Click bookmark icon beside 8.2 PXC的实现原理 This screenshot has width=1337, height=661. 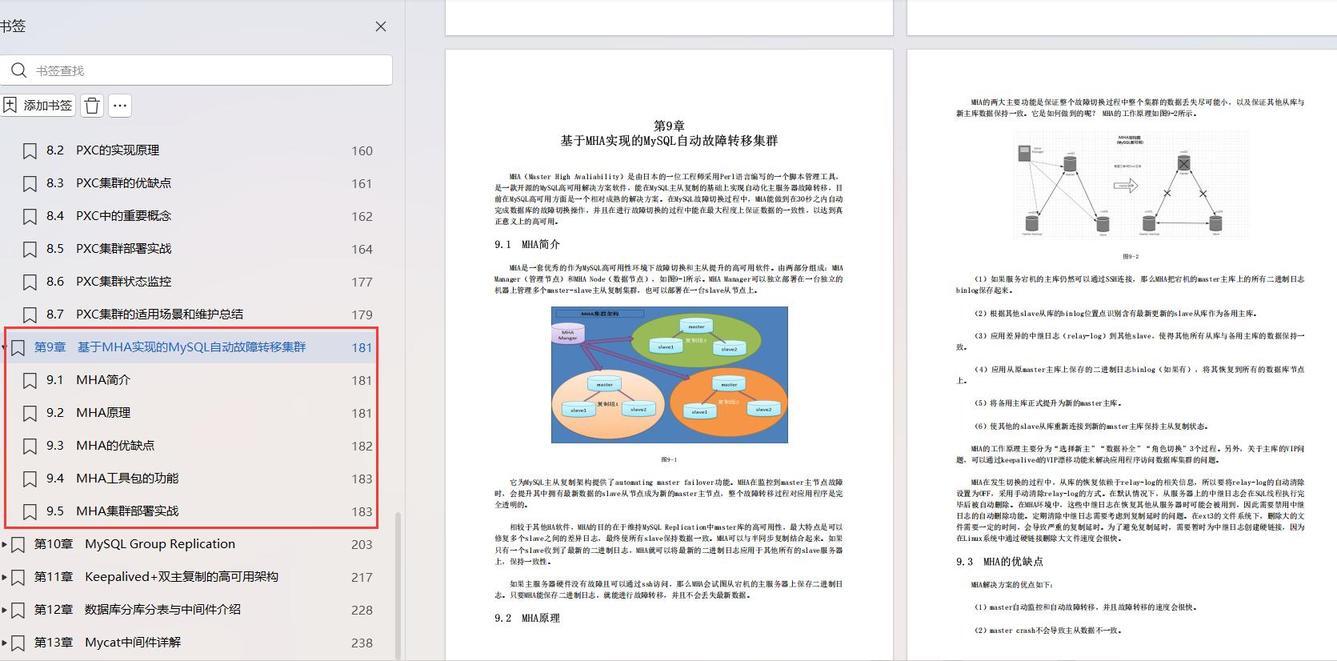[30, 151]
